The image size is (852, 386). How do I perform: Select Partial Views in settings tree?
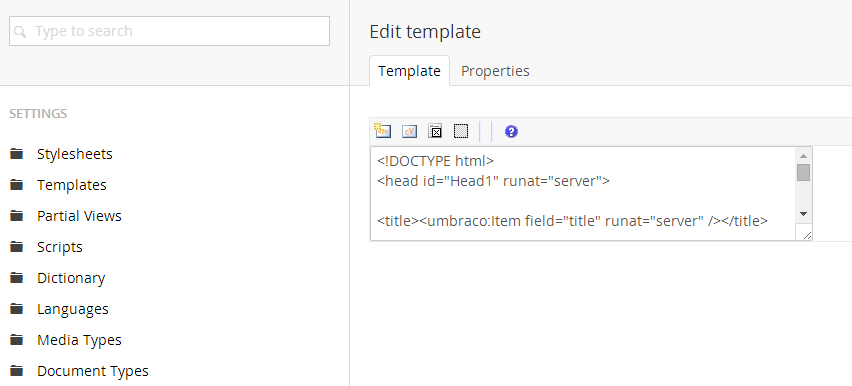tap(79, 216)
